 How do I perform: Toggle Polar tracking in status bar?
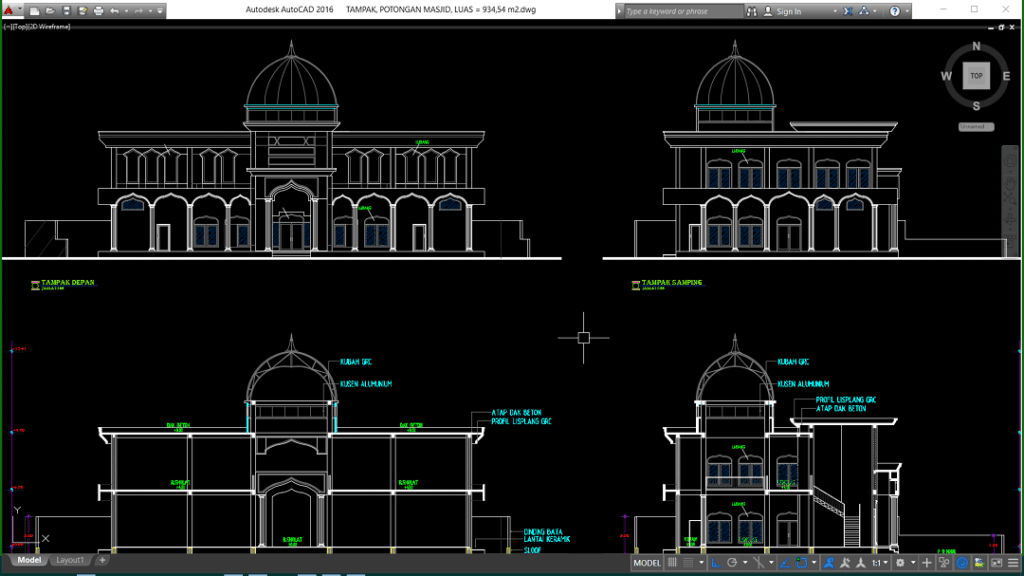tap(733, 563)
